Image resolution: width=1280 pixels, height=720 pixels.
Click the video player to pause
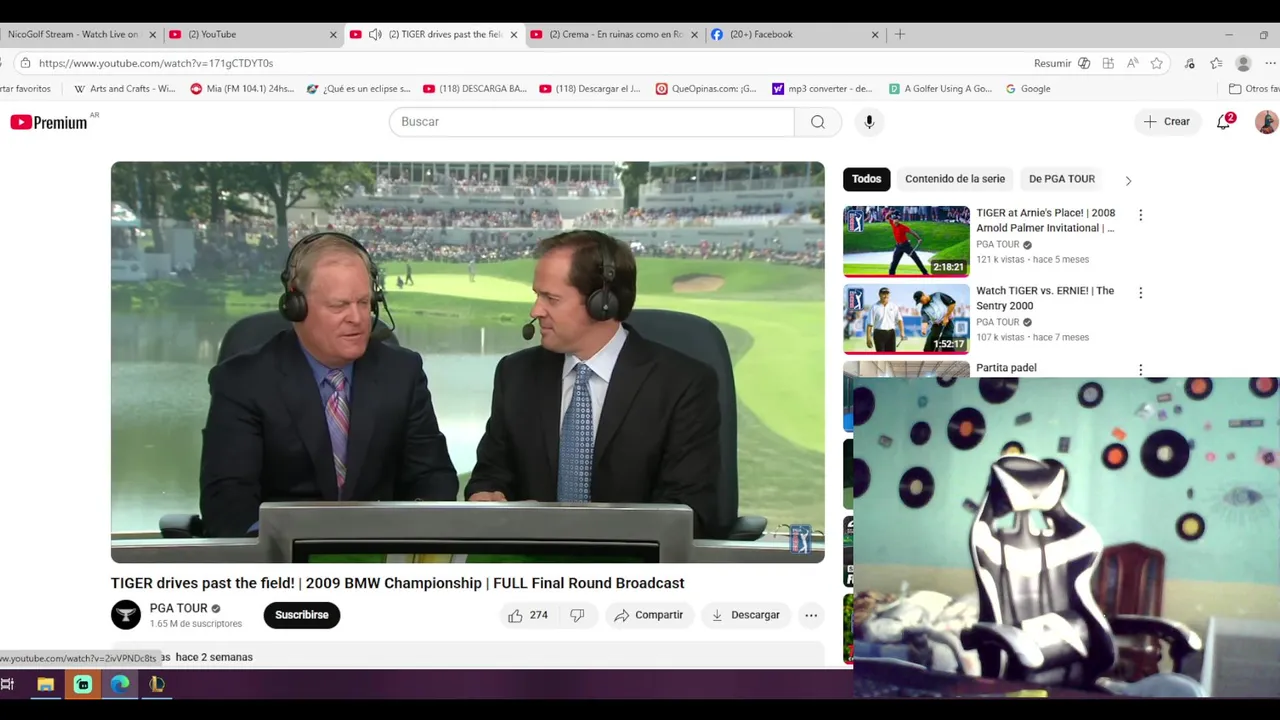468,362
